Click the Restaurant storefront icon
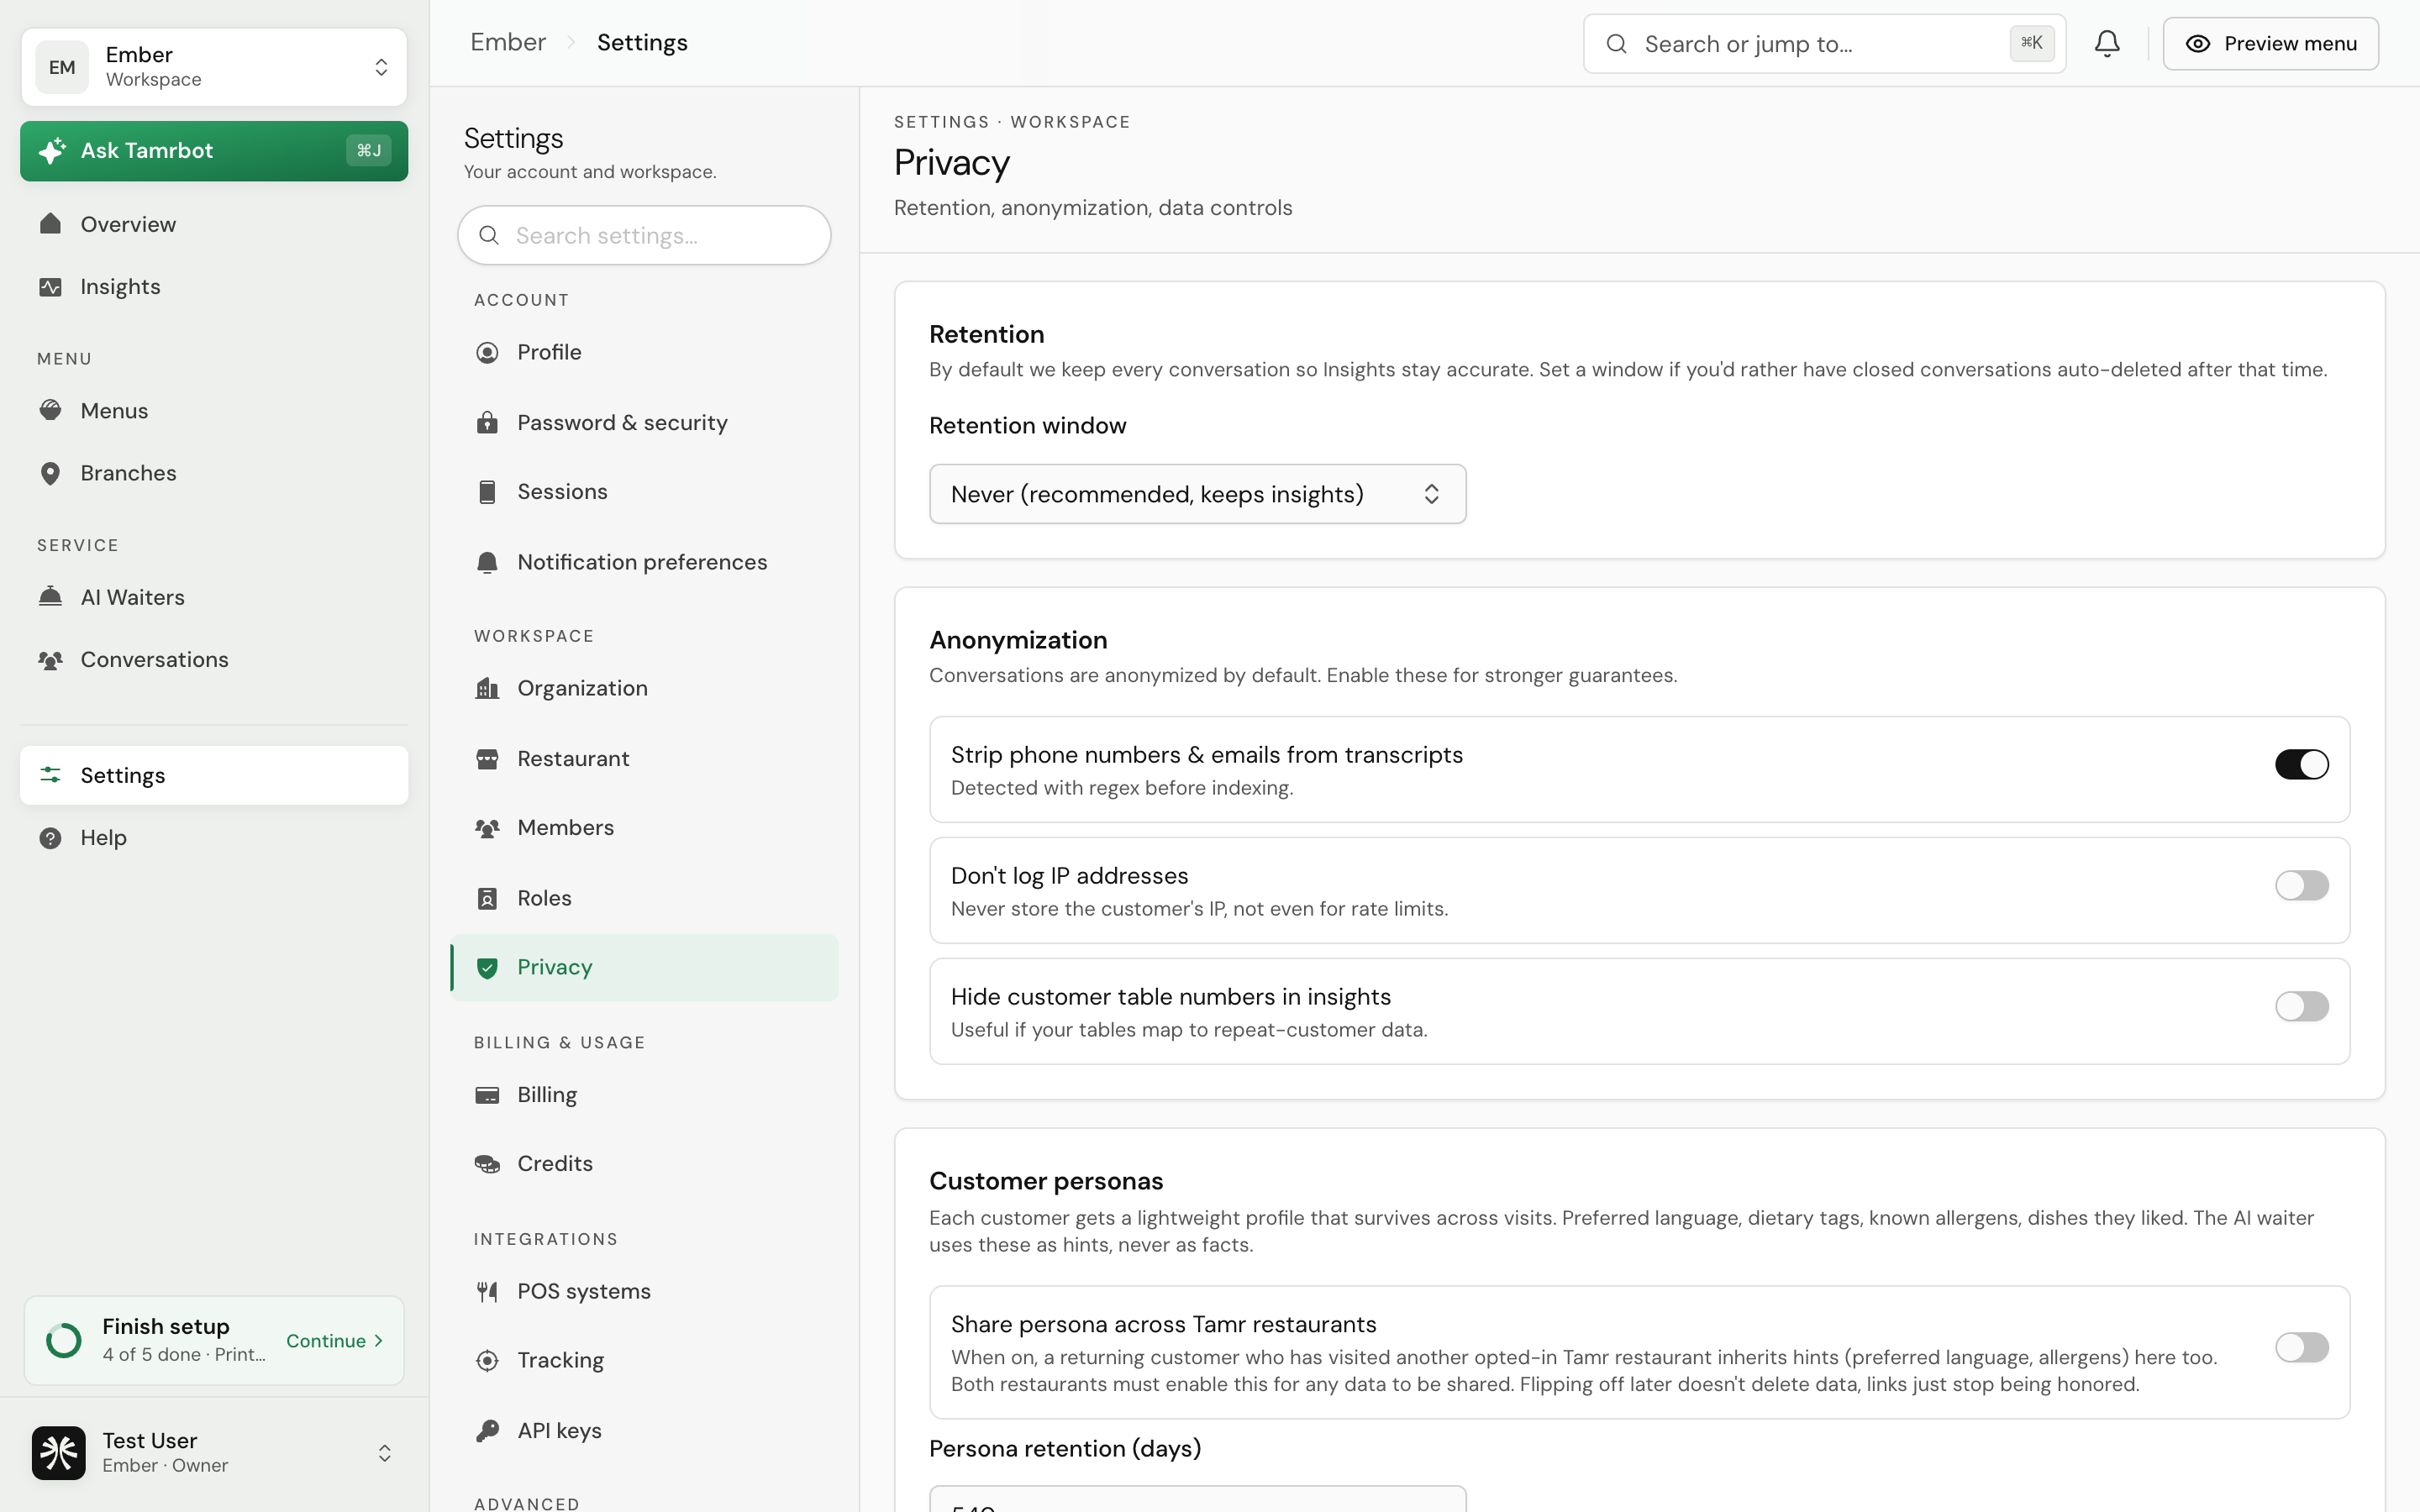This screenshot has width=2420, height=1512. click(487, 758)
